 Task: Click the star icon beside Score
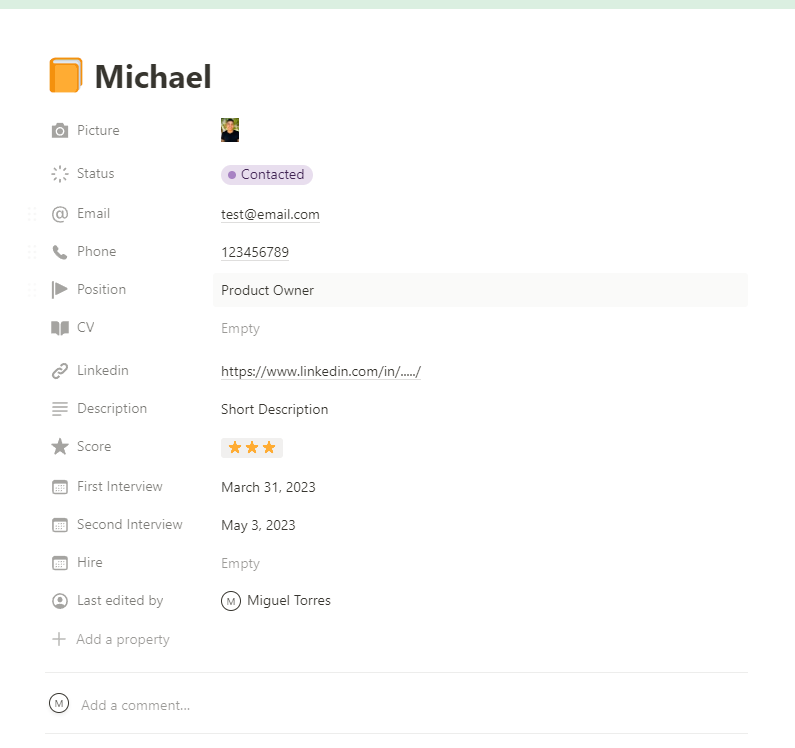point(60,447)
